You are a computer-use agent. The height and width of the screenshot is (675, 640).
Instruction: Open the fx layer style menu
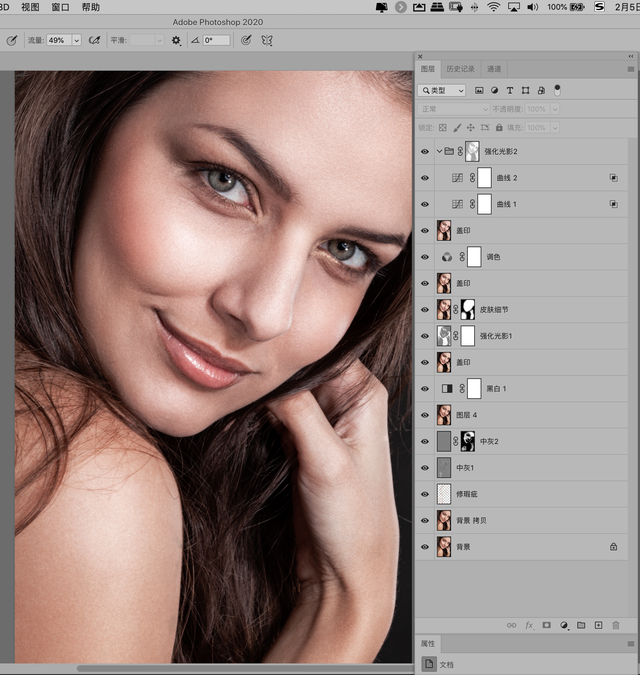tap(528, 625)
